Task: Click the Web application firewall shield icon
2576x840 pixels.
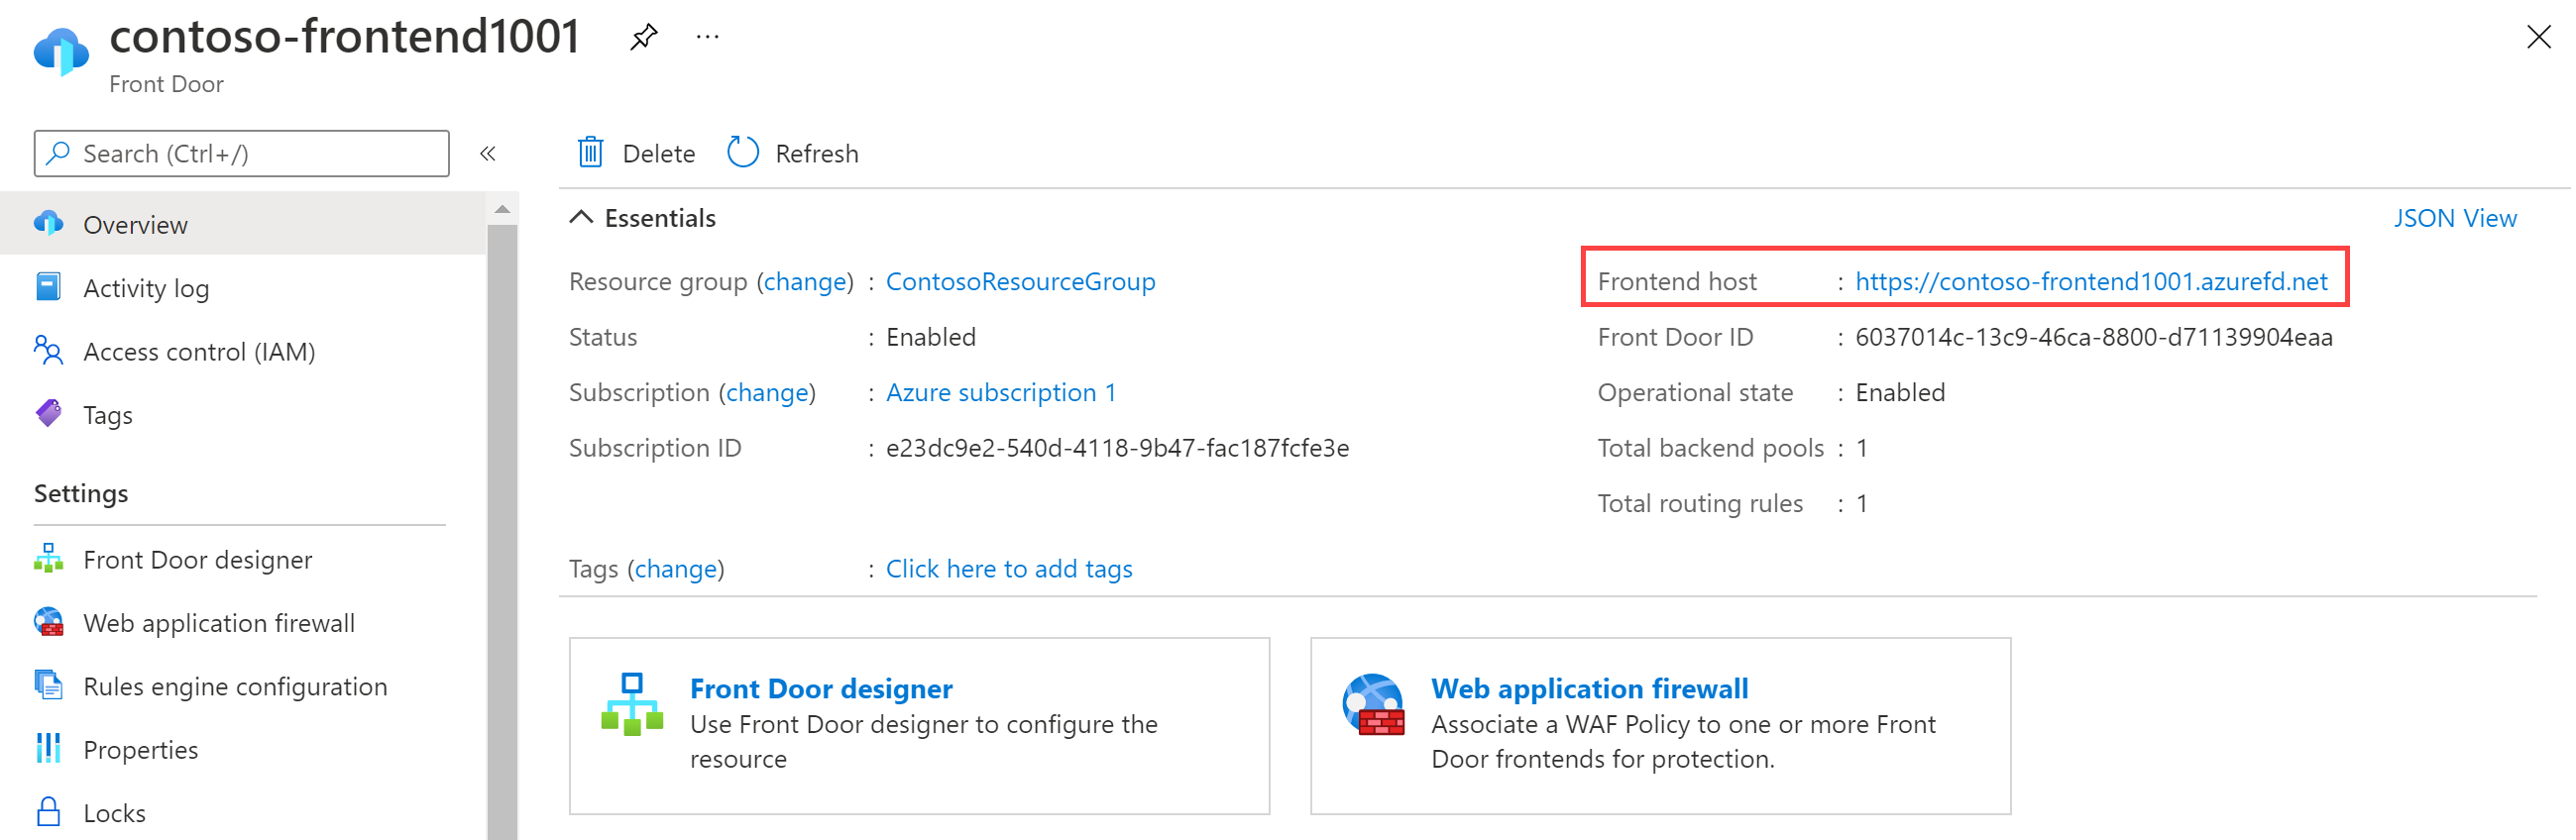Action: coord(47,622)
